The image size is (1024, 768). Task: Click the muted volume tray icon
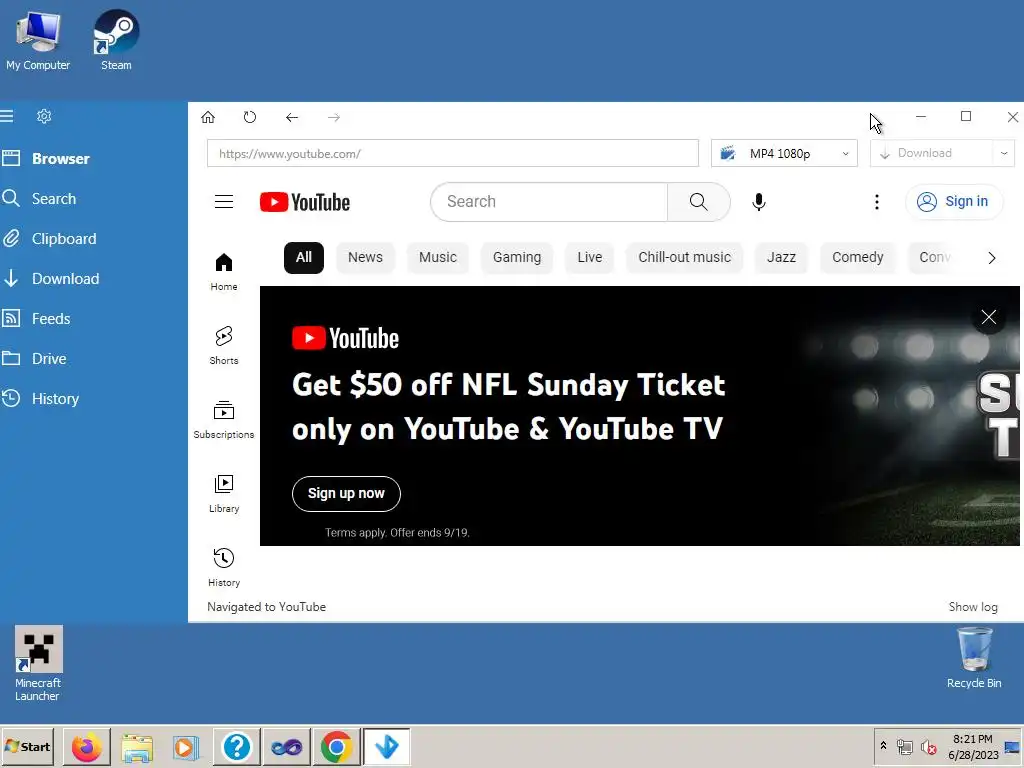[928, 746]
